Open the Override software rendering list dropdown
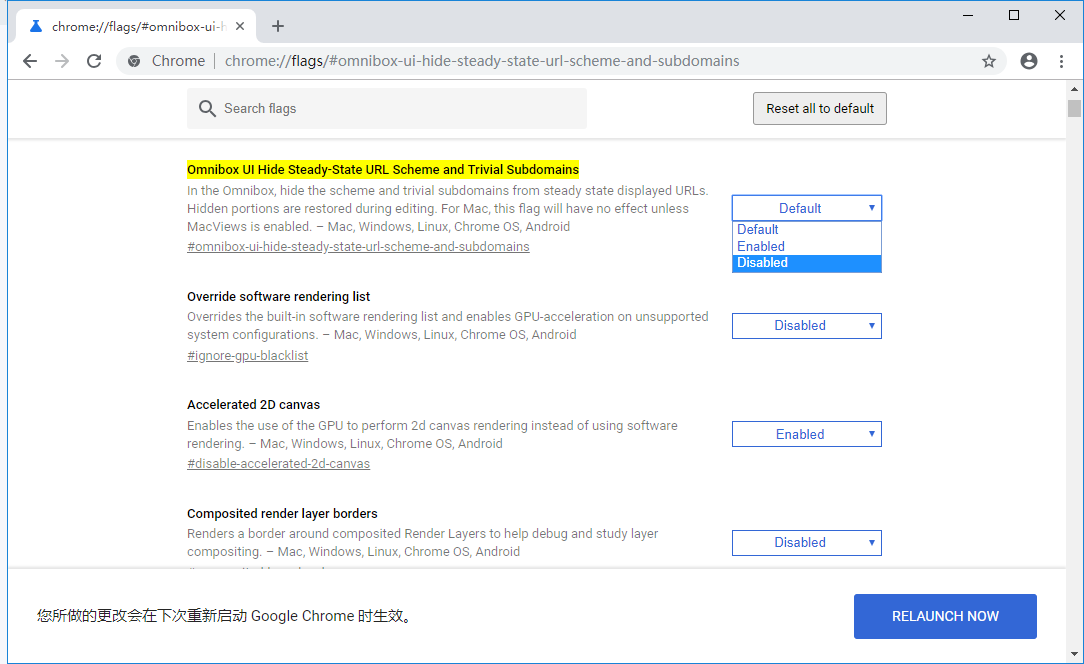The image size is (1084, 664). click(807, 326)
